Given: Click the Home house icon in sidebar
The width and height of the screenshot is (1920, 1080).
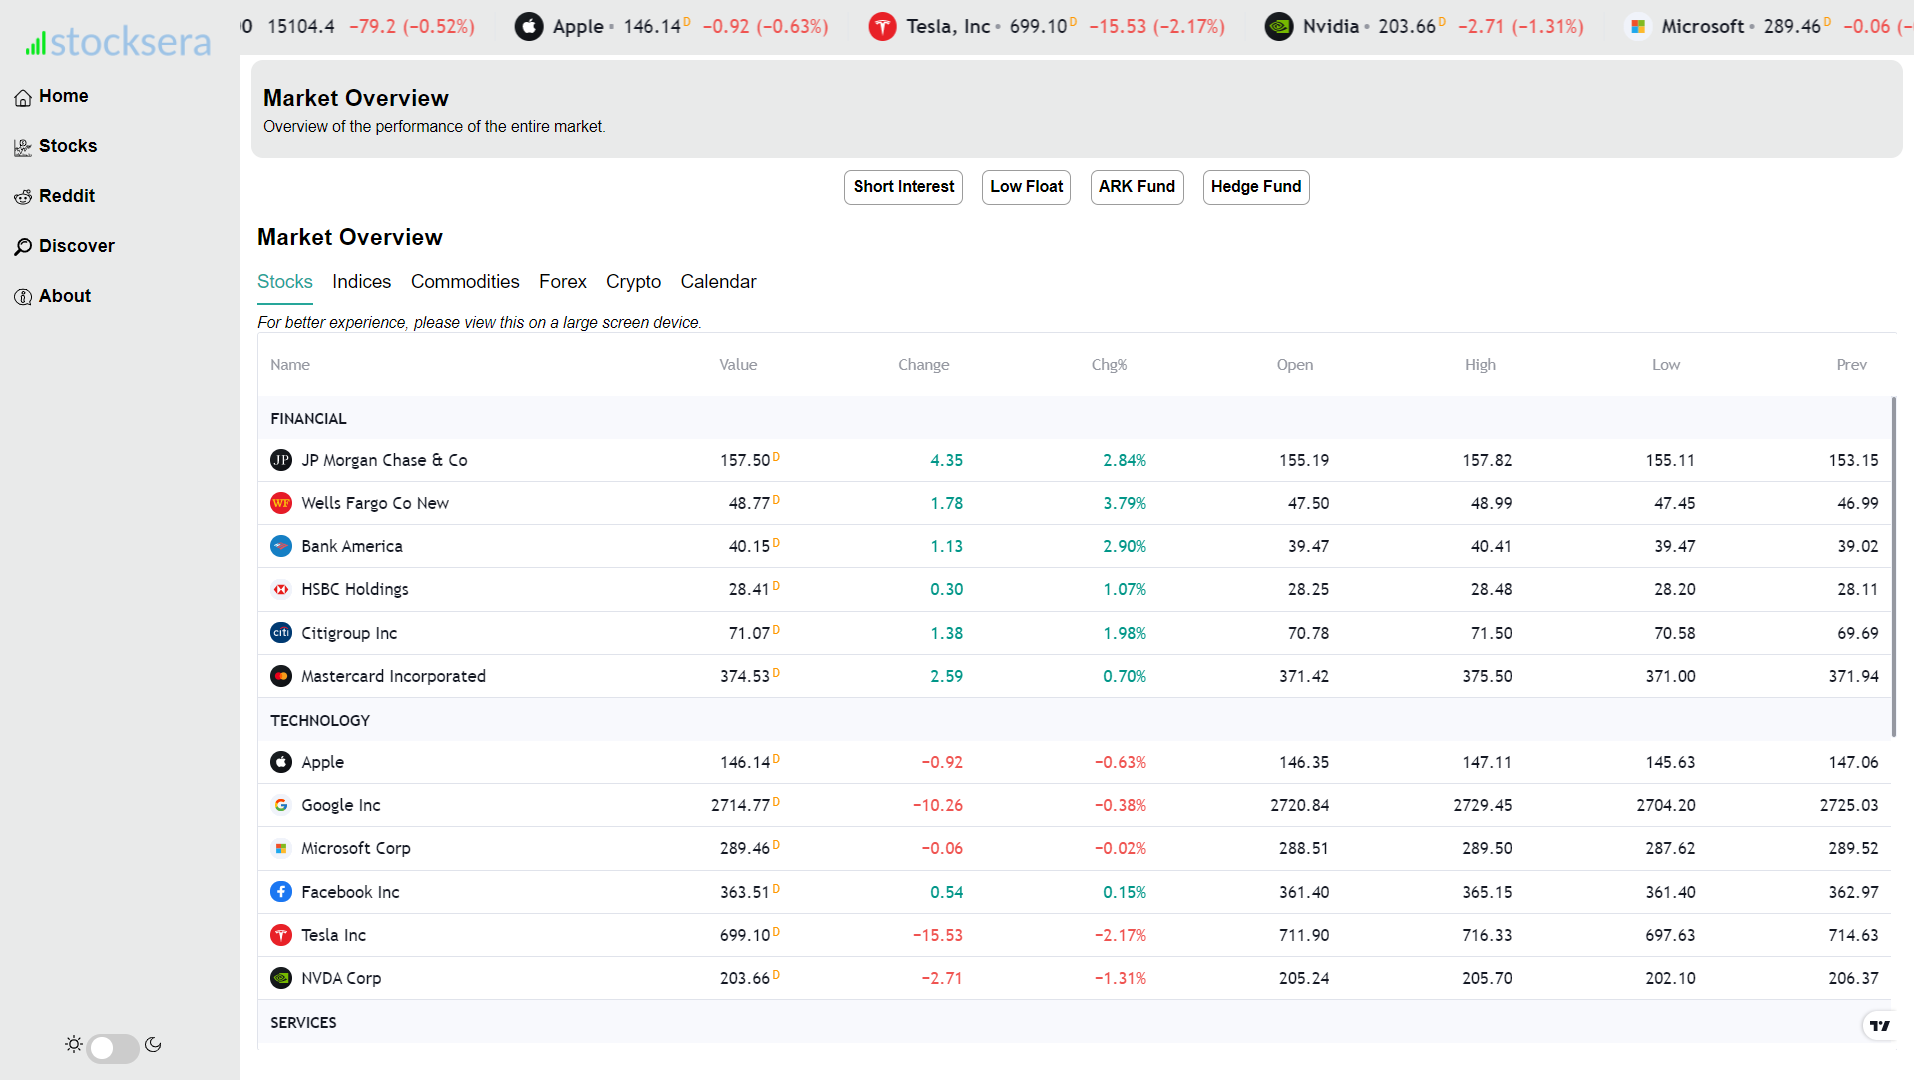Looking at the screenshot, I should point(23,97).
